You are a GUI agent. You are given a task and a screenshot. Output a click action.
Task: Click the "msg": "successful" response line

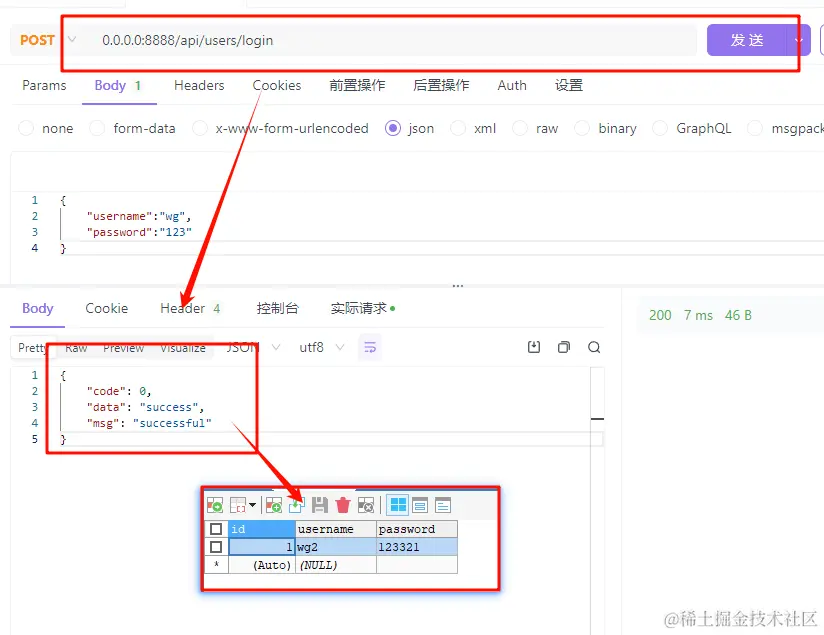click(x=149, y=423)
